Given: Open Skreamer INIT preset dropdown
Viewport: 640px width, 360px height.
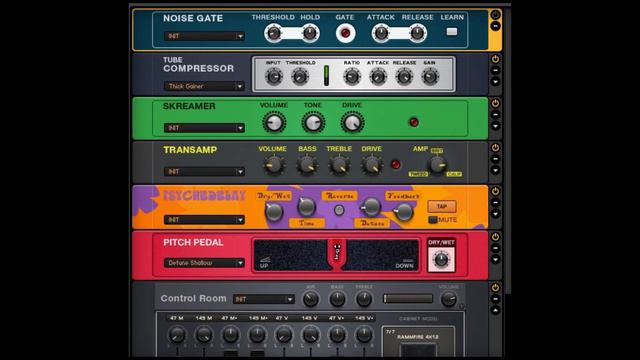Looking at the screenshot, I should click(x=204, y=128).
